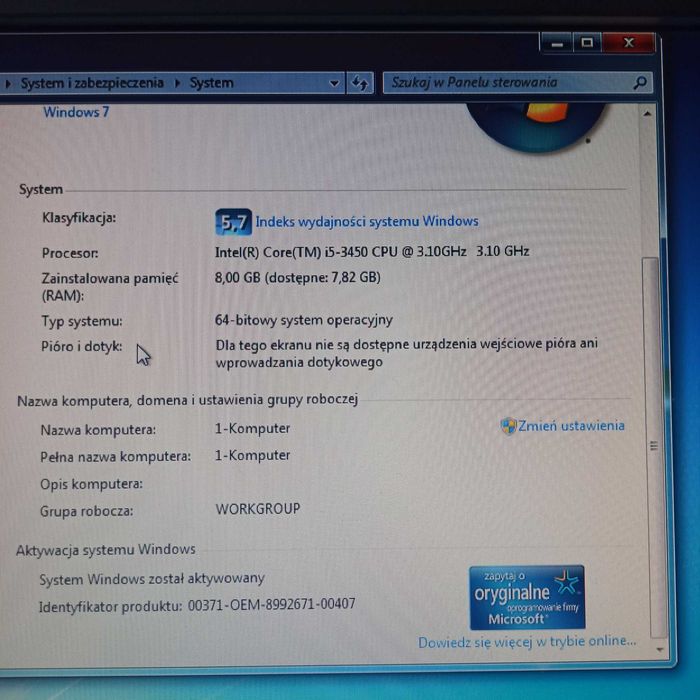Select the Intel Core i5-3450 processor text

click(x=372, y=252)
